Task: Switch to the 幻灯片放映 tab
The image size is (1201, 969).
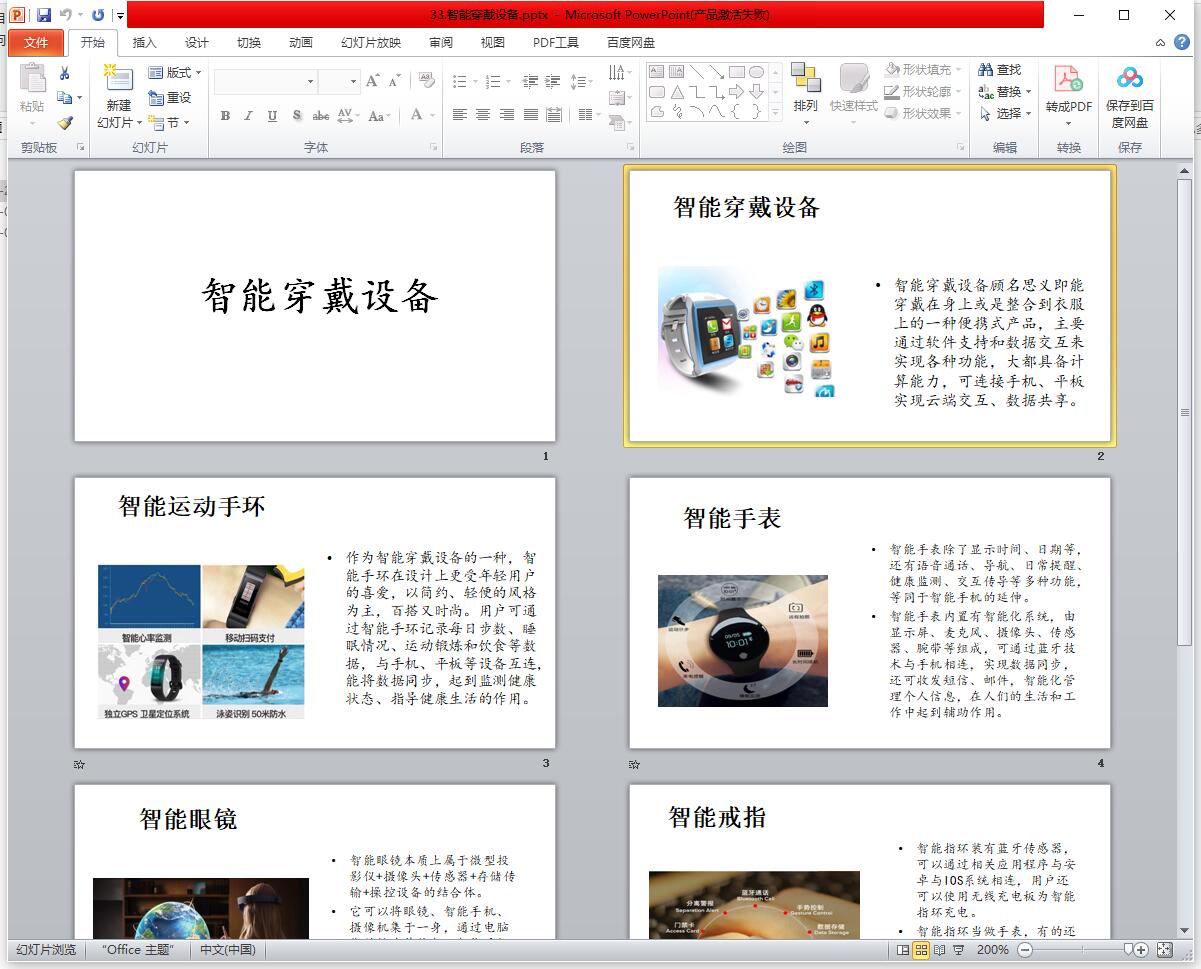Action: (x=371, y=43)
